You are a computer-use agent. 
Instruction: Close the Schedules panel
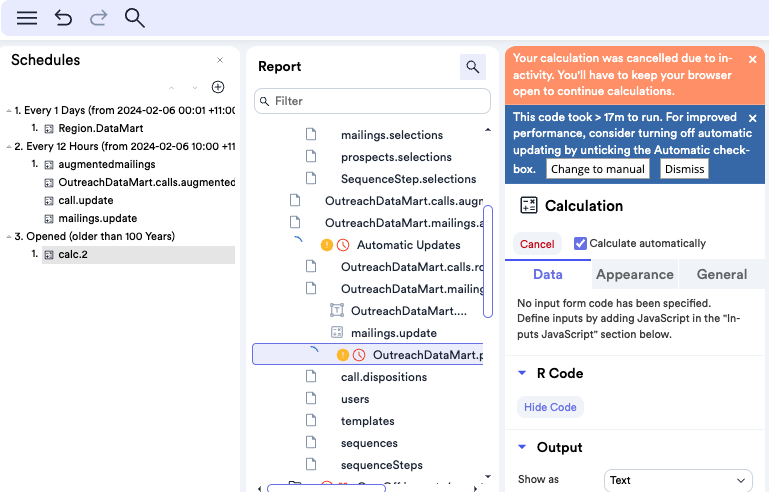click(x=220, y=60)
